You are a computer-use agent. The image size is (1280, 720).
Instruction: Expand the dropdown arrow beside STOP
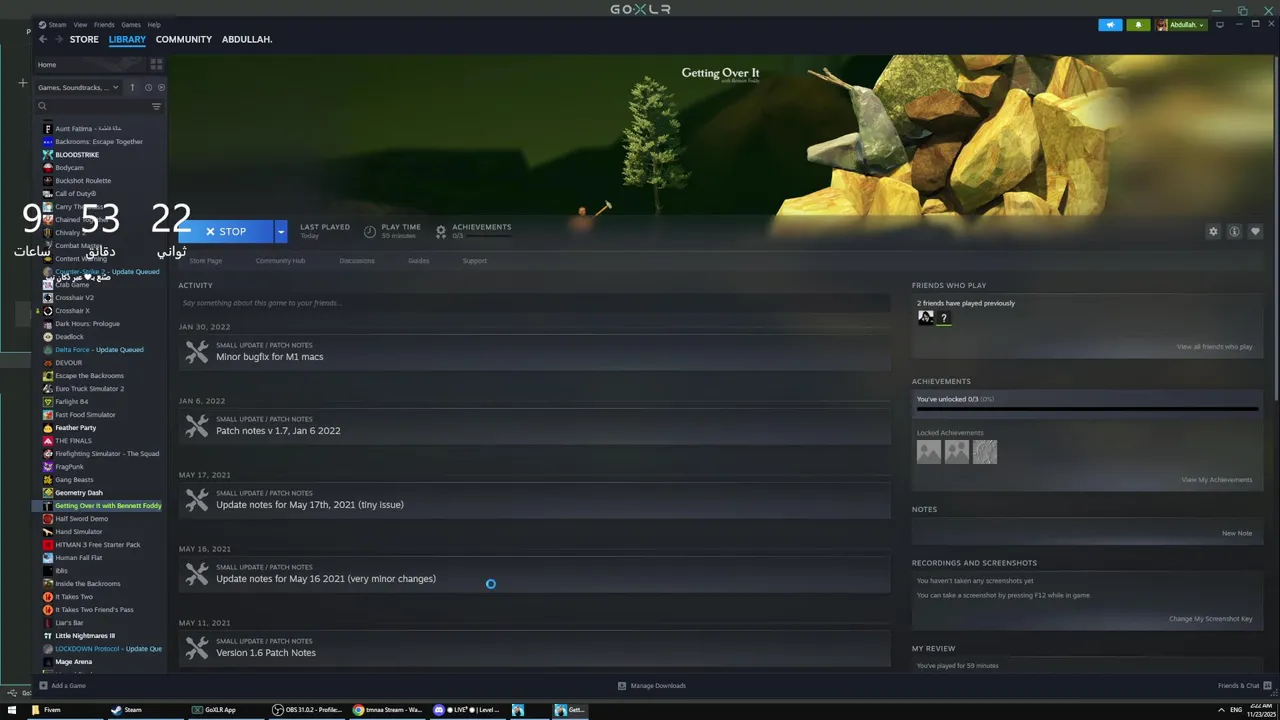point(281,232)
